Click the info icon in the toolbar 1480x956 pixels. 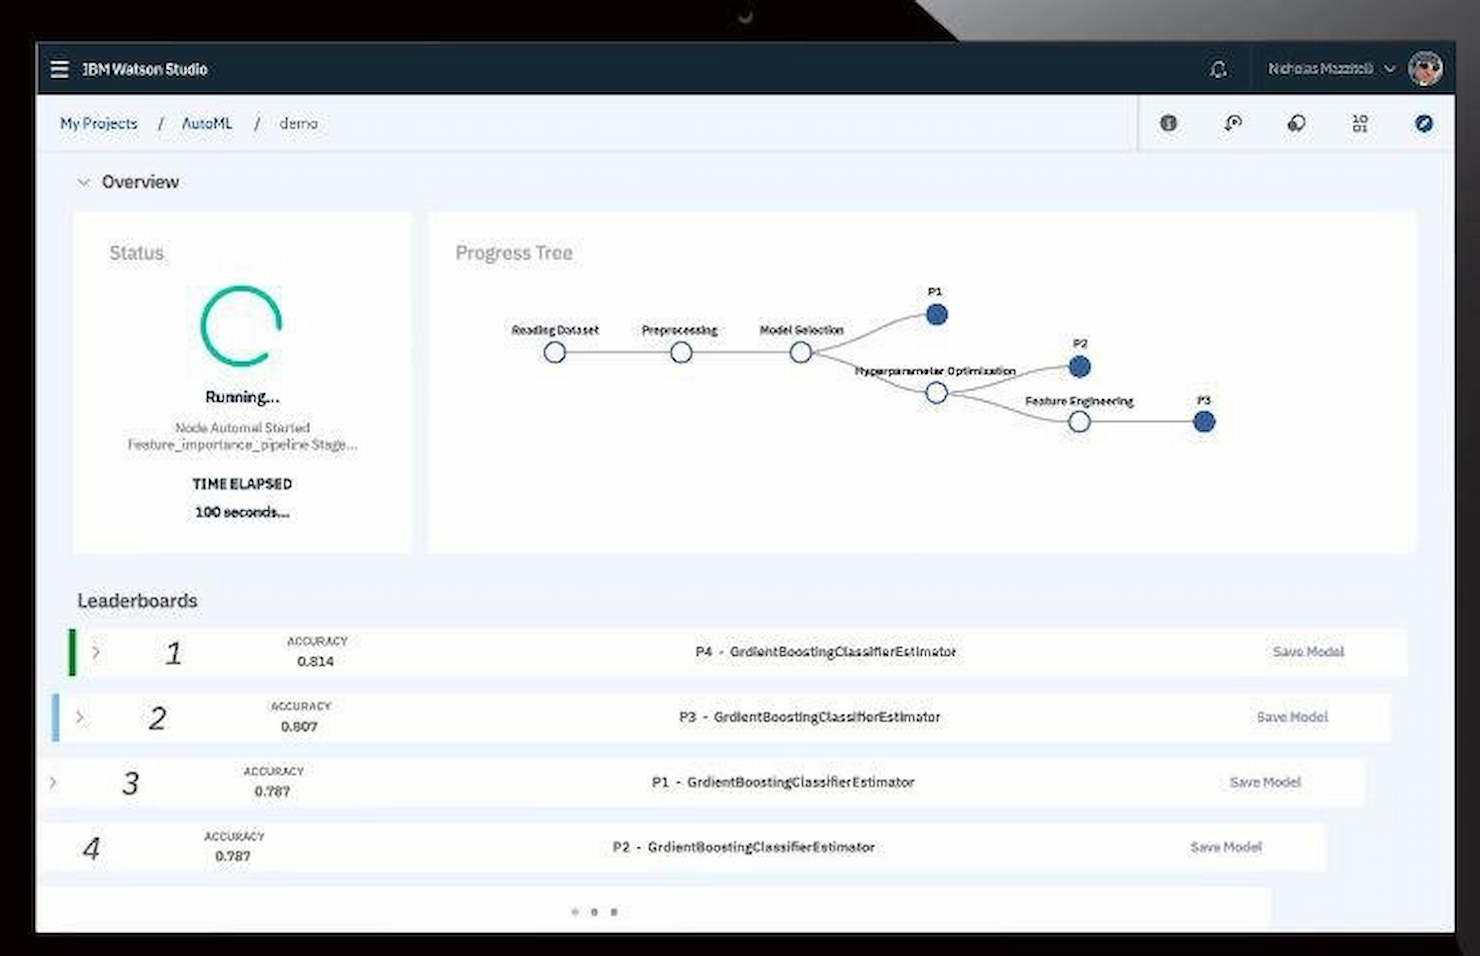point(1168,123)
